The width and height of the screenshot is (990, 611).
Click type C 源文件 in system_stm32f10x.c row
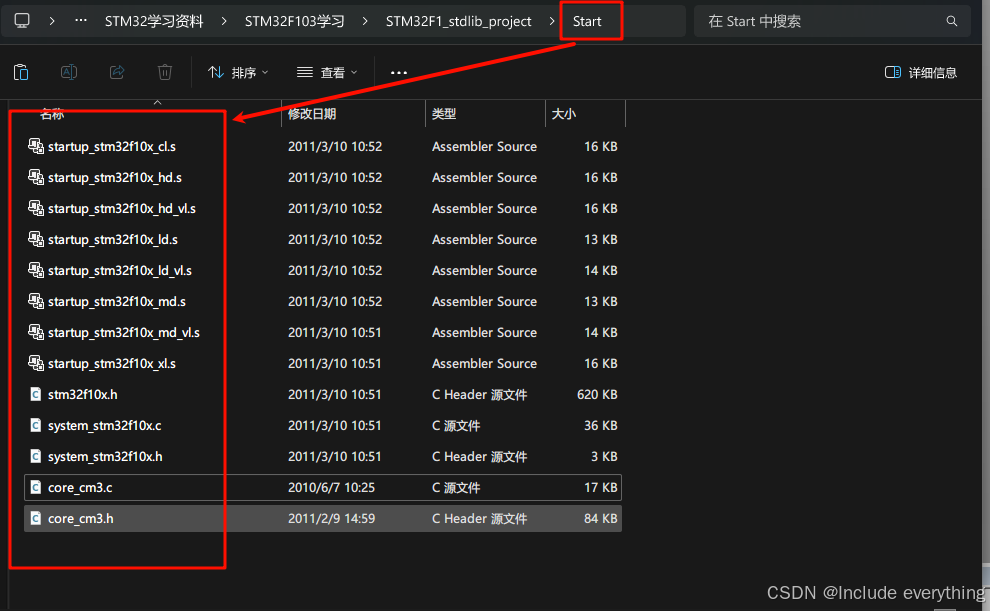coord(456,425)
